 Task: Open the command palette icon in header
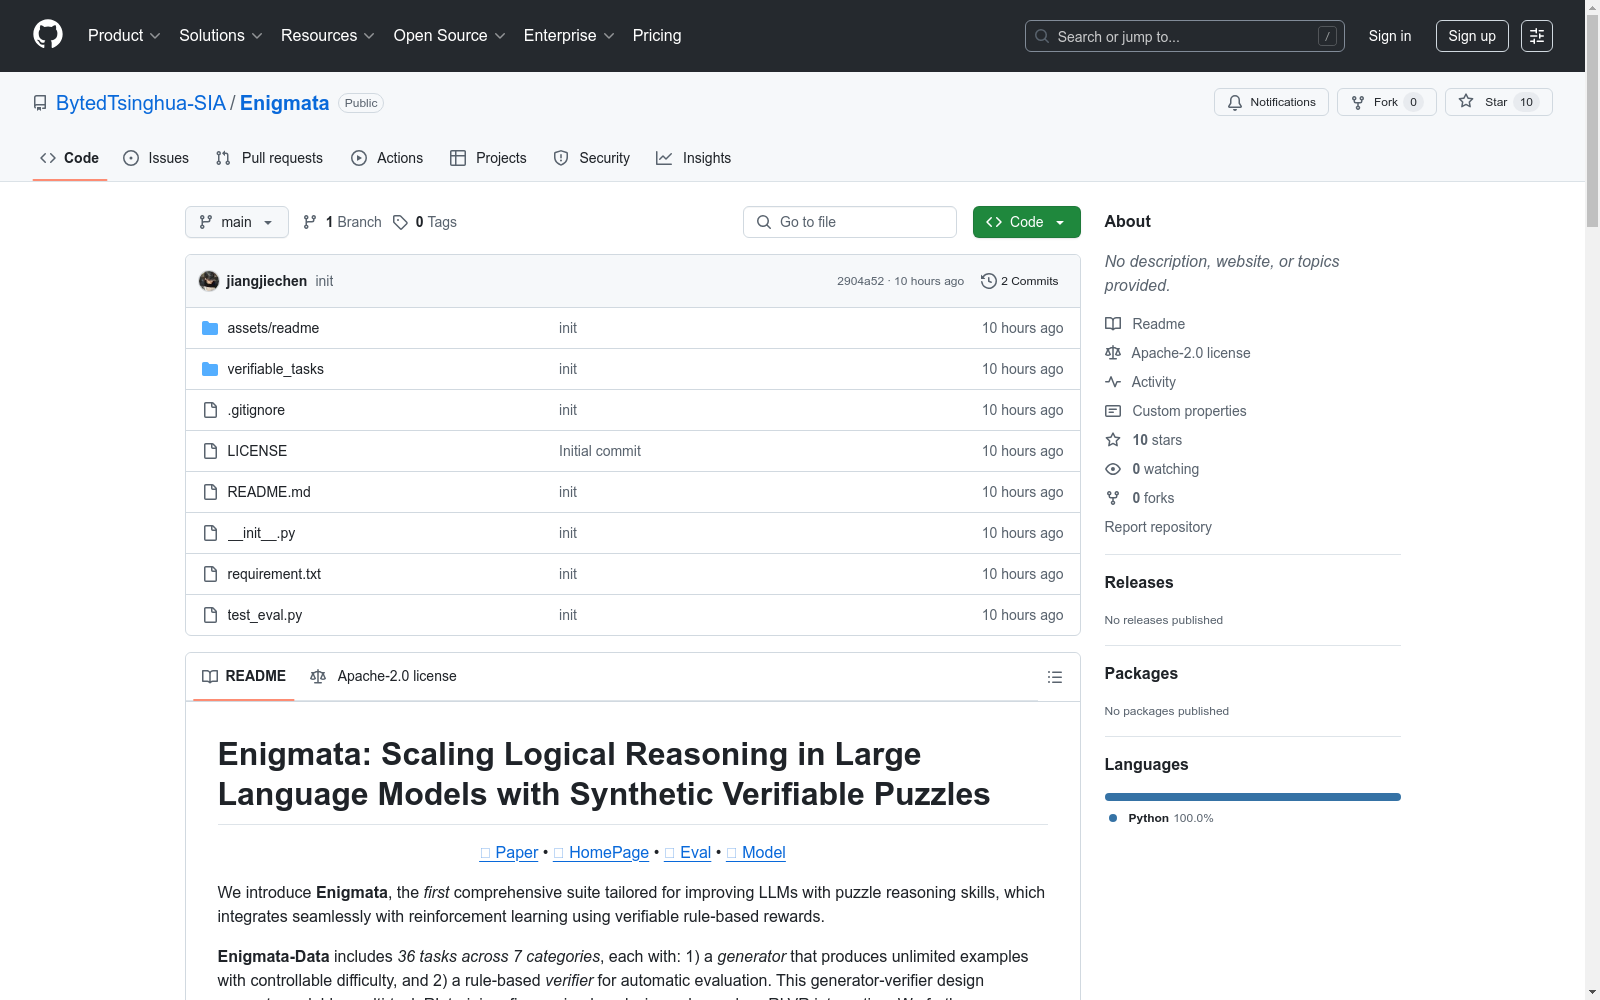[x=1536, y=36]
